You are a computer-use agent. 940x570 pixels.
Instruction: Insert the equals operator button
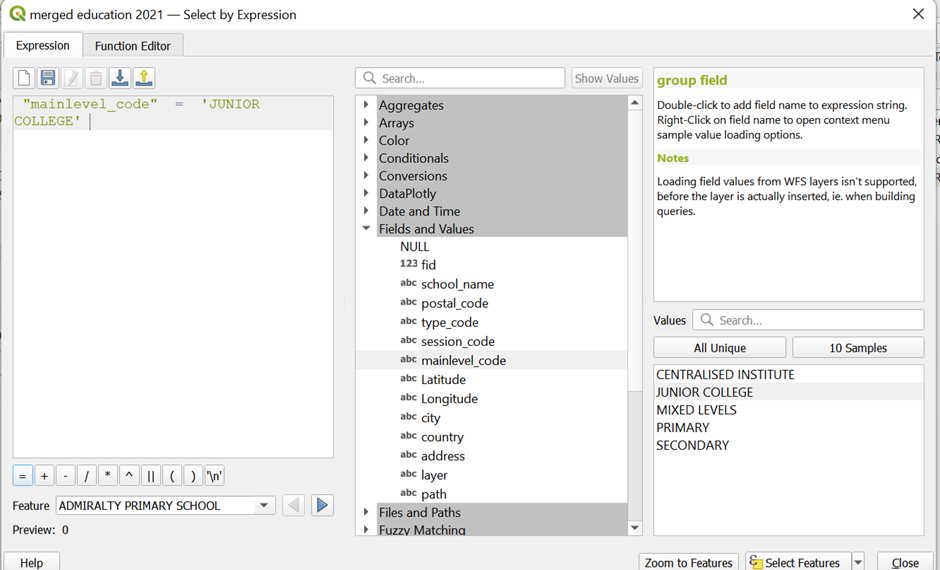pyautogui.click(x=22, y=476)
